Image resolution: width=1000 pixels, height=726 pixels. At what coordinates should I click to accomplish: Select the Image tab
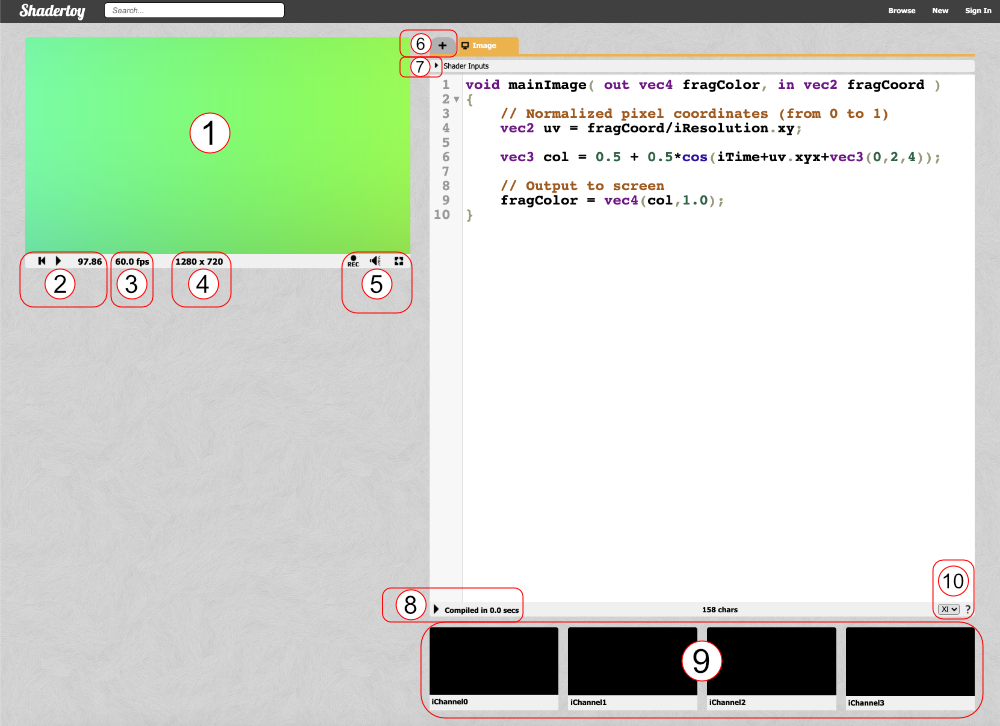[488, 45]
